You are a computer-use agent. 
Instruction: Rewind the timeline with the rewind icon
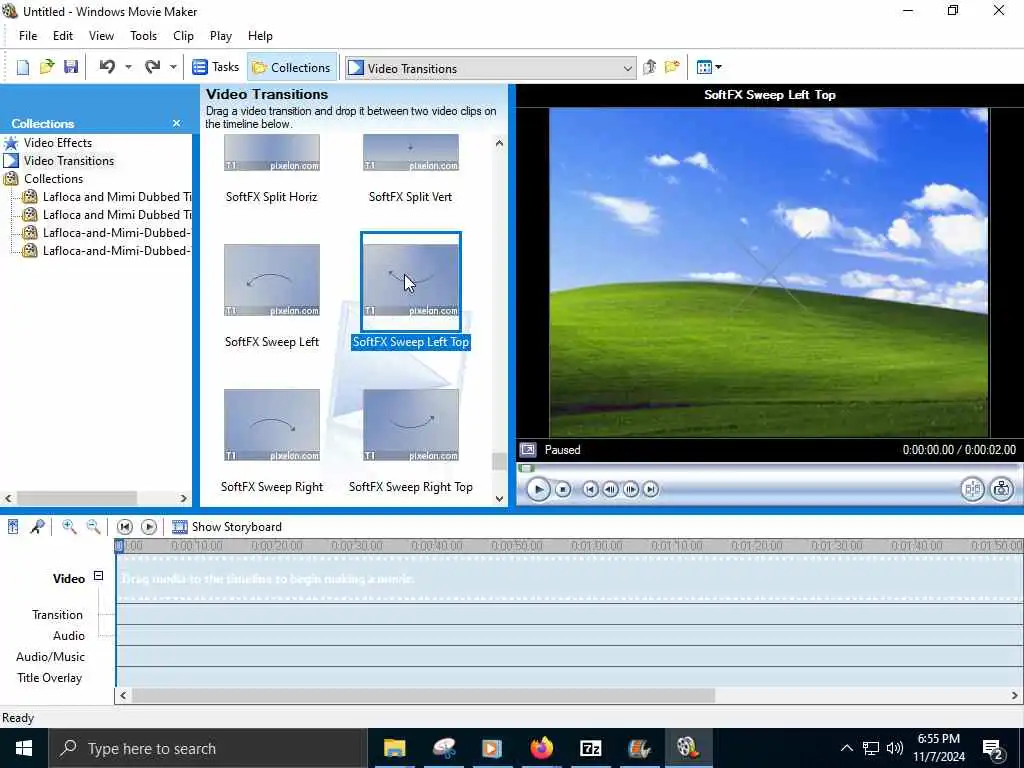coord(125,527)
